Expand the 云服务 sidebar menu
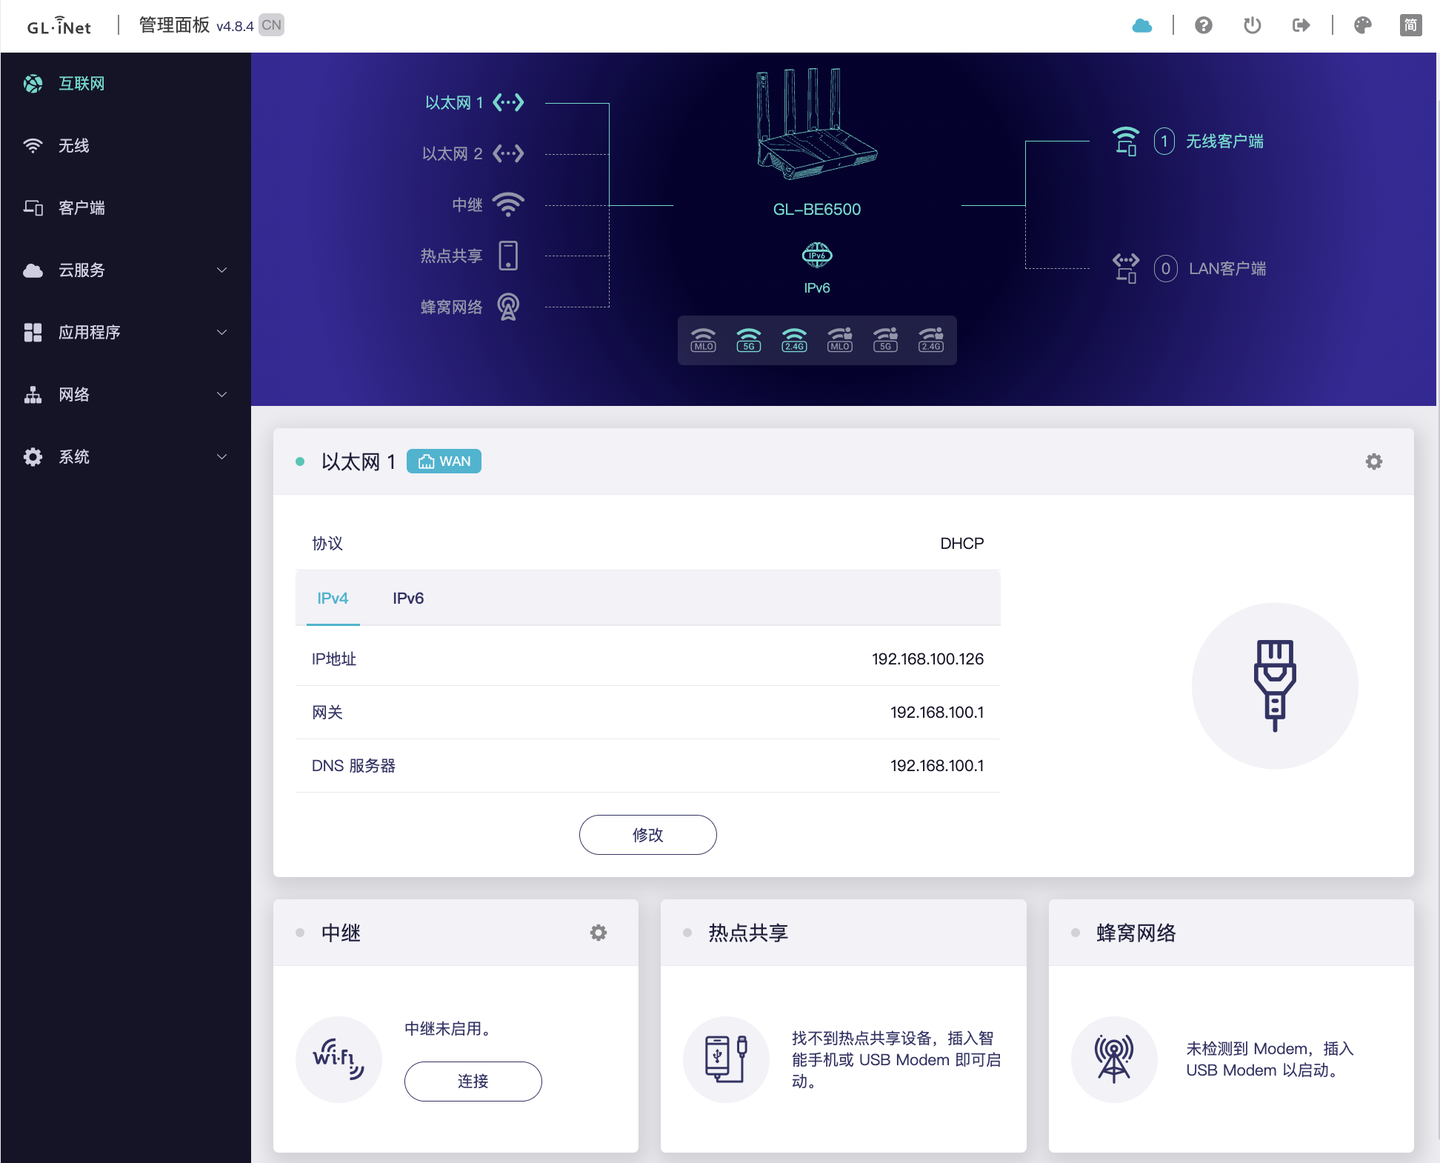This screenshot has width=1440, height=1163. [125, 270]
